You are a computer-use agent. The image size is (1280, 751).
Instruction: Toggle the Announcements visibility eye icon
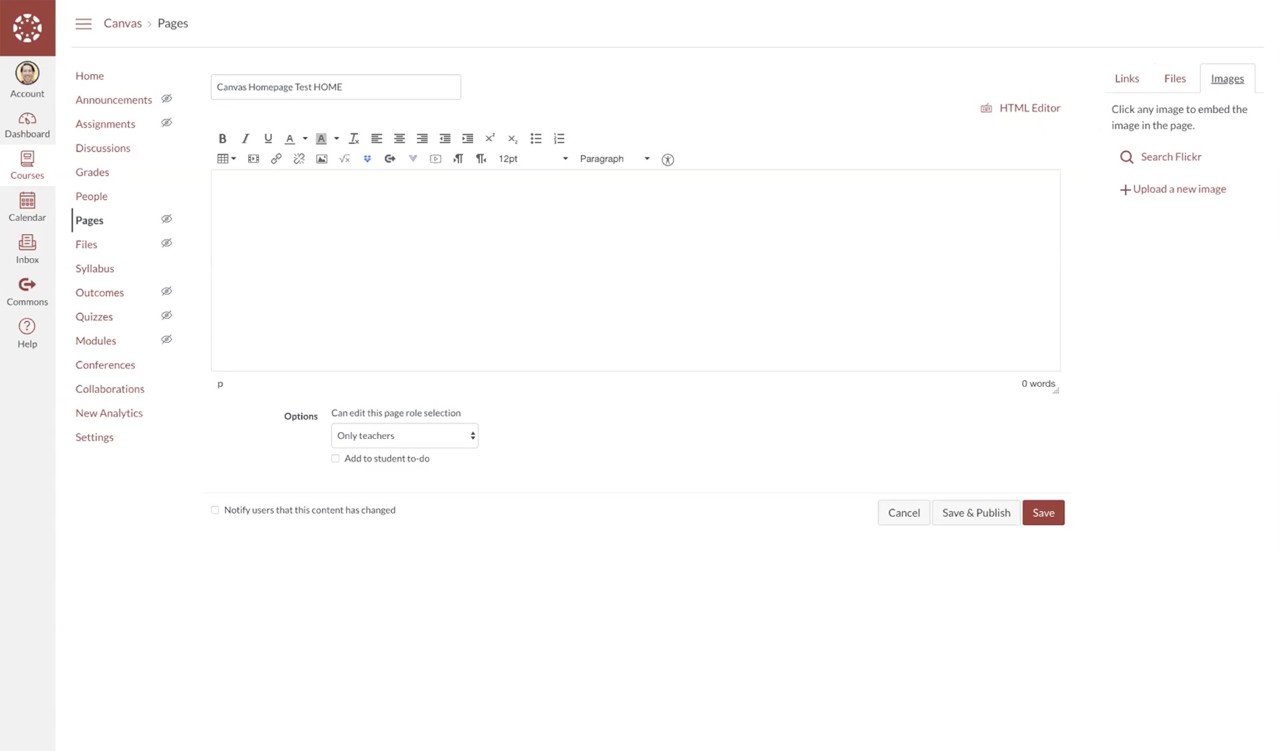167,99
